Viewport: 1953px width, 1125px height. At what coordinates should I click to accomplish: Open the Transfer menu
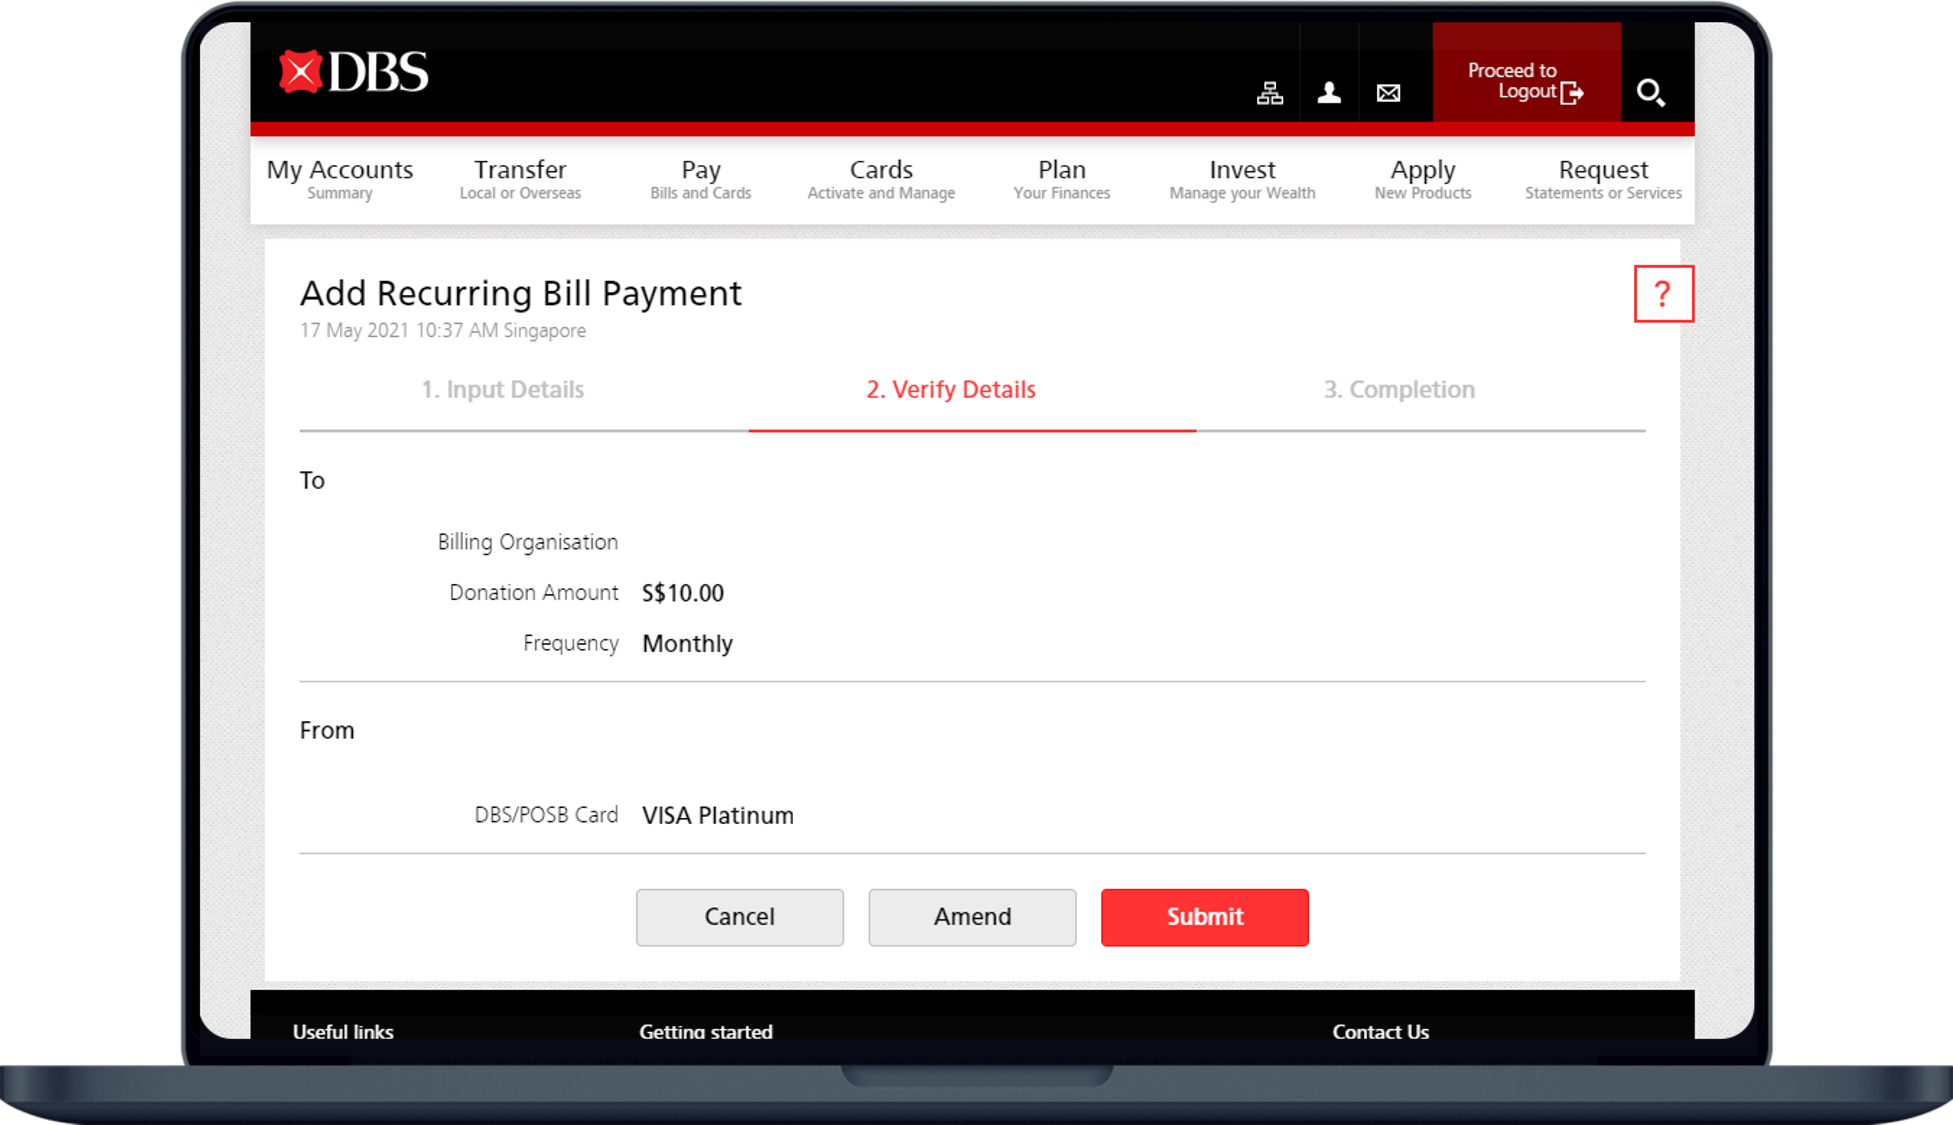pyautogui.click(x=520, y=178)
